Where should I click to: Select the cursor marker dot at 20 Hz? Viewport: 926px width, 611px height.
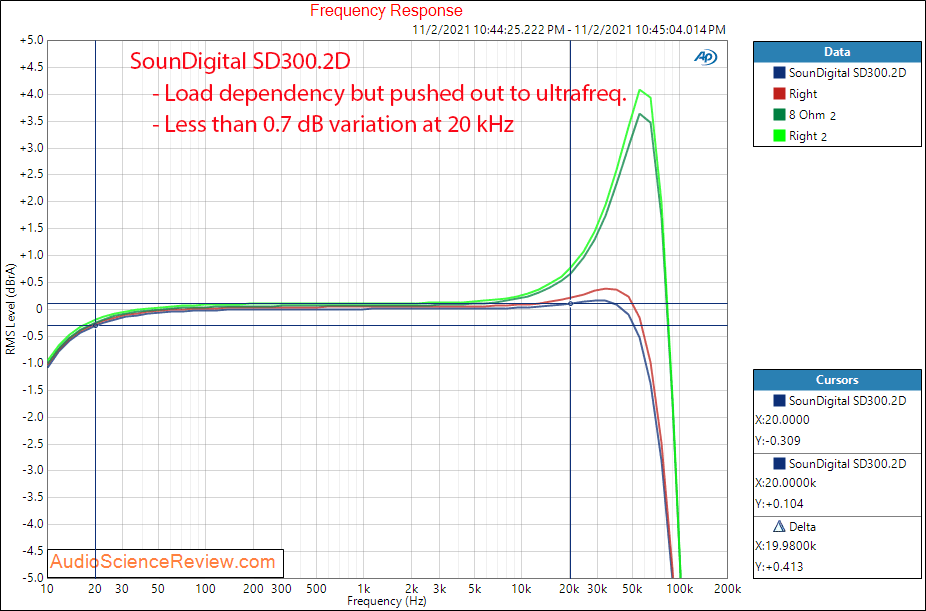click(x=95, y=325)
